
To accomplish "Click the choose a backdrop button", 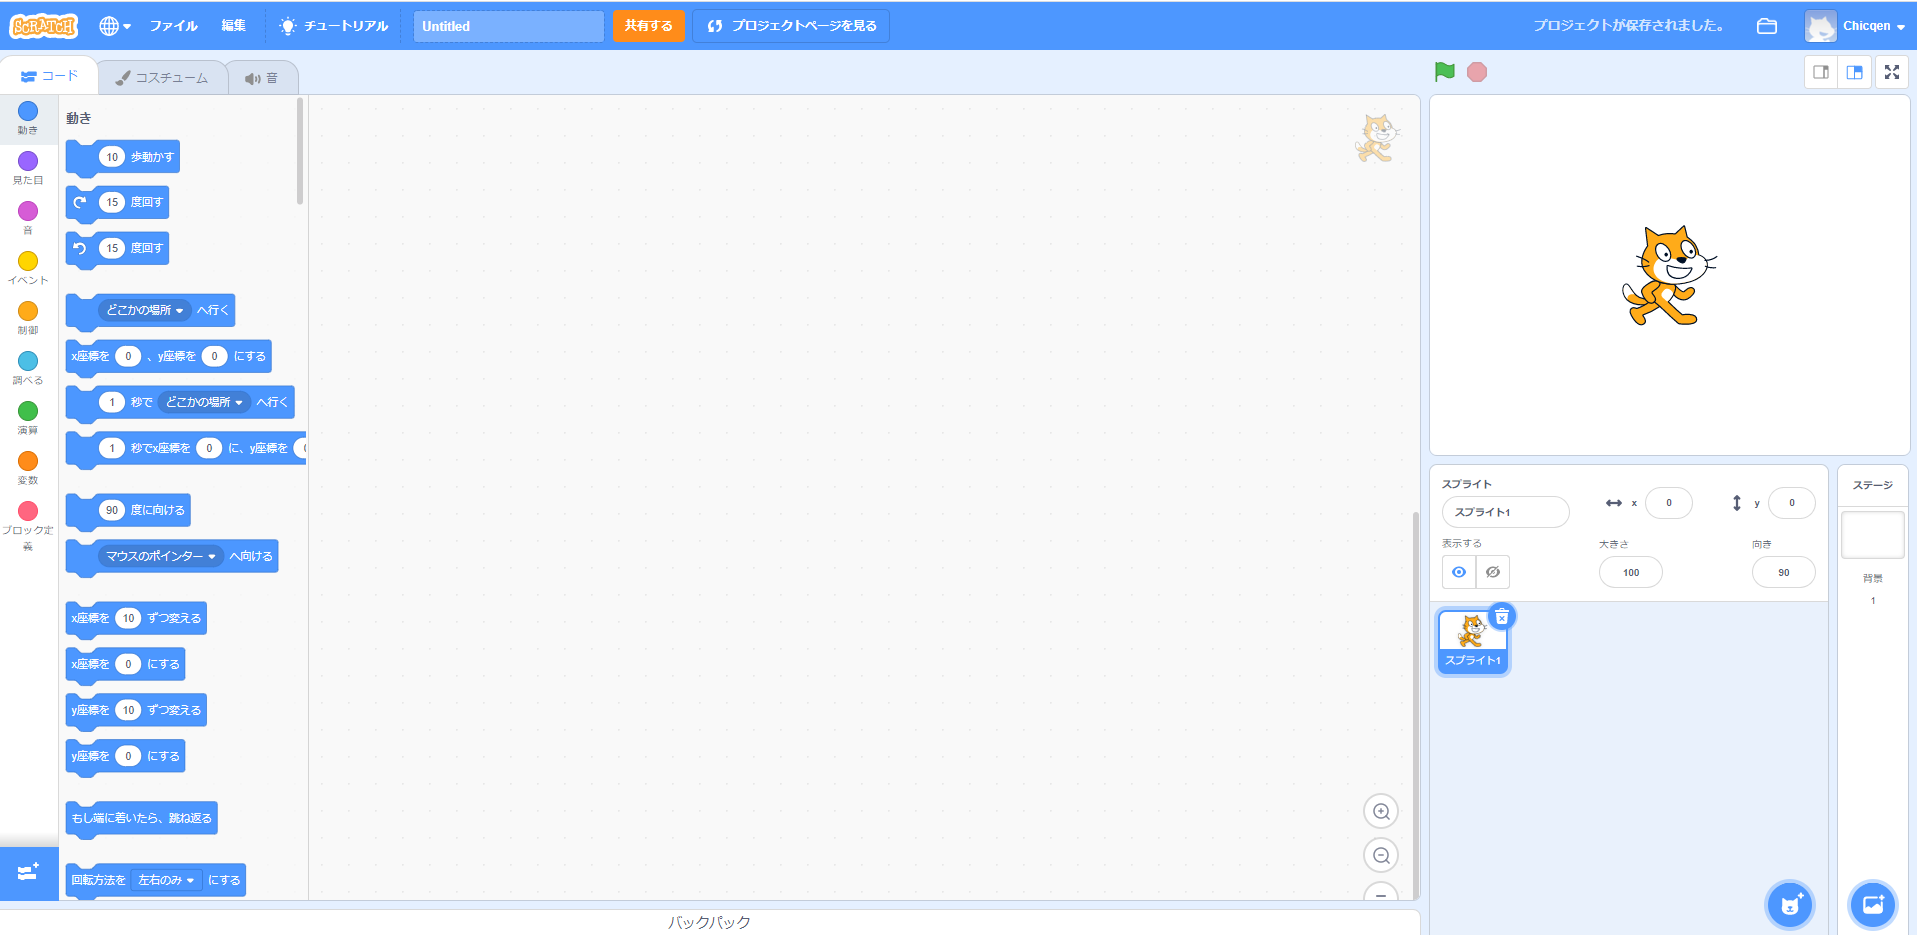I will tap(1873, 905).
